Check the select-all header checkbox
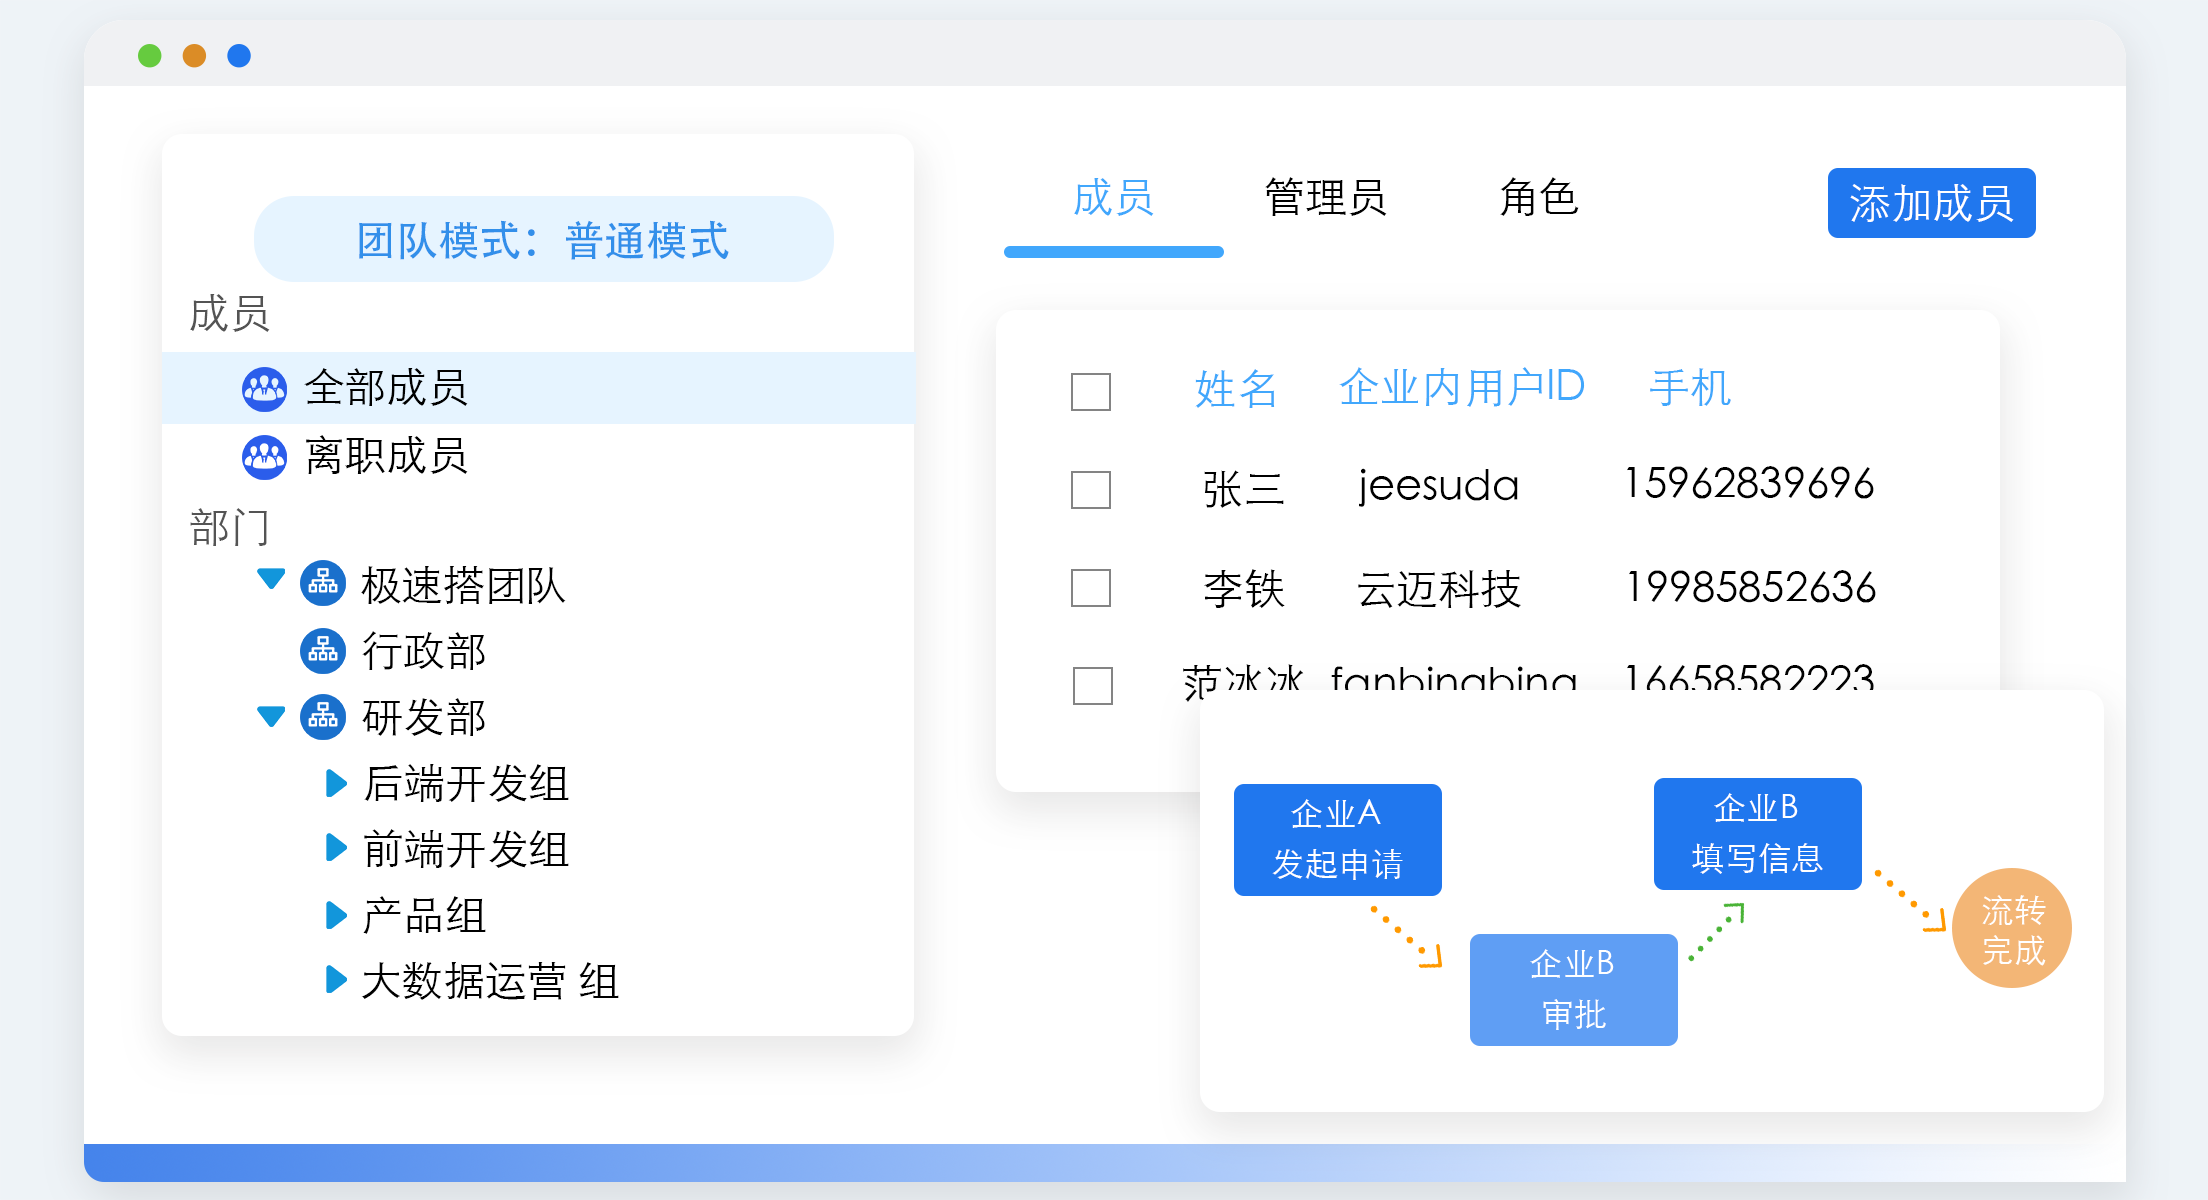The image size is (2208, 1200). point(1090,391)
